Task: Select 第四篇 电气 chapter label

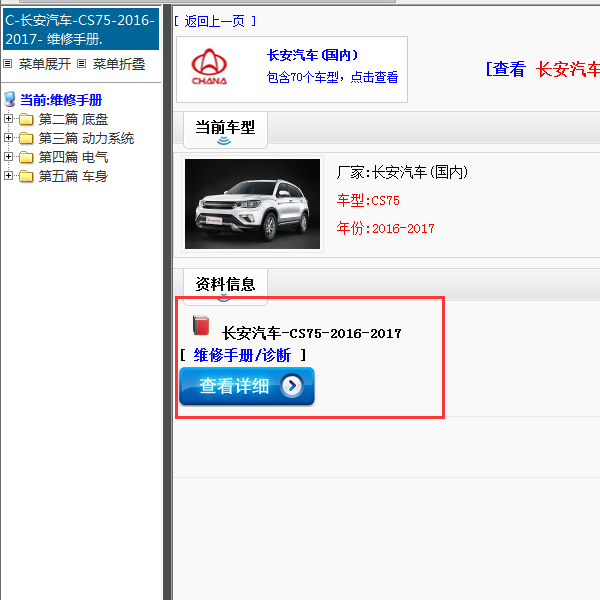Action: pyautogui.click(x=73, y=157)
